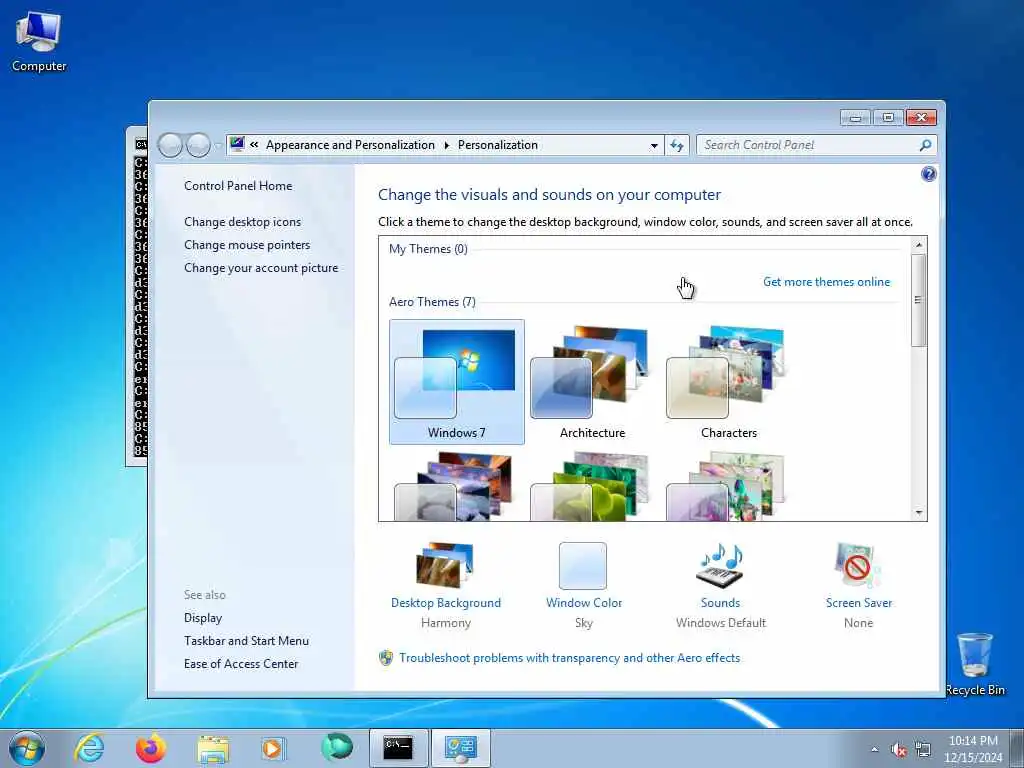Select the Landscapes theme thumbnail below Windows 7
The width and height of the screenshot is (1024, 768).
click(455, 487)
